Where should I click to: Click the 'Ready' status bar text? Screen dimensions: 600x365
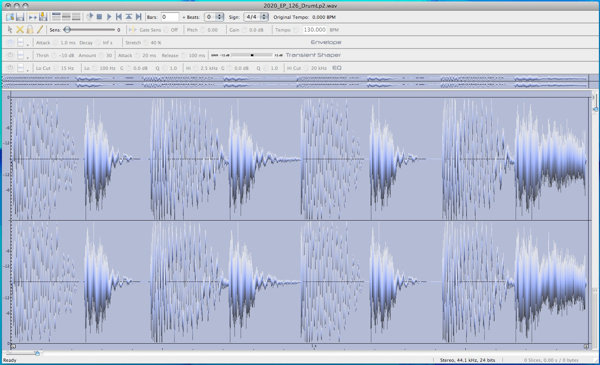point(10,360)
